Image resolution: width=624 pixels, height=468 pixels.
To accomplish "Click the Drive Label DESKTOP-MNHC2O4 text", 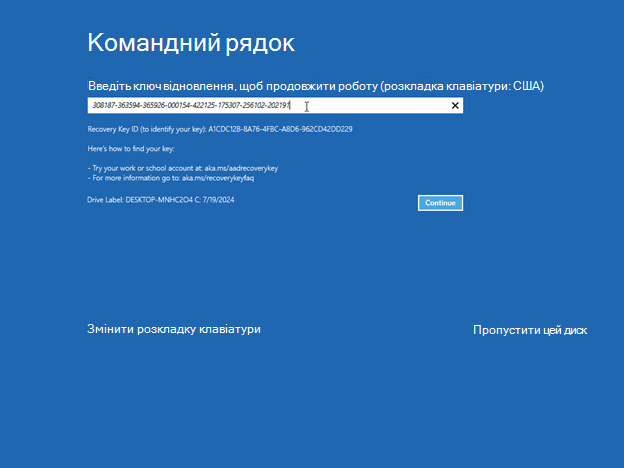I will click(161, 200).
